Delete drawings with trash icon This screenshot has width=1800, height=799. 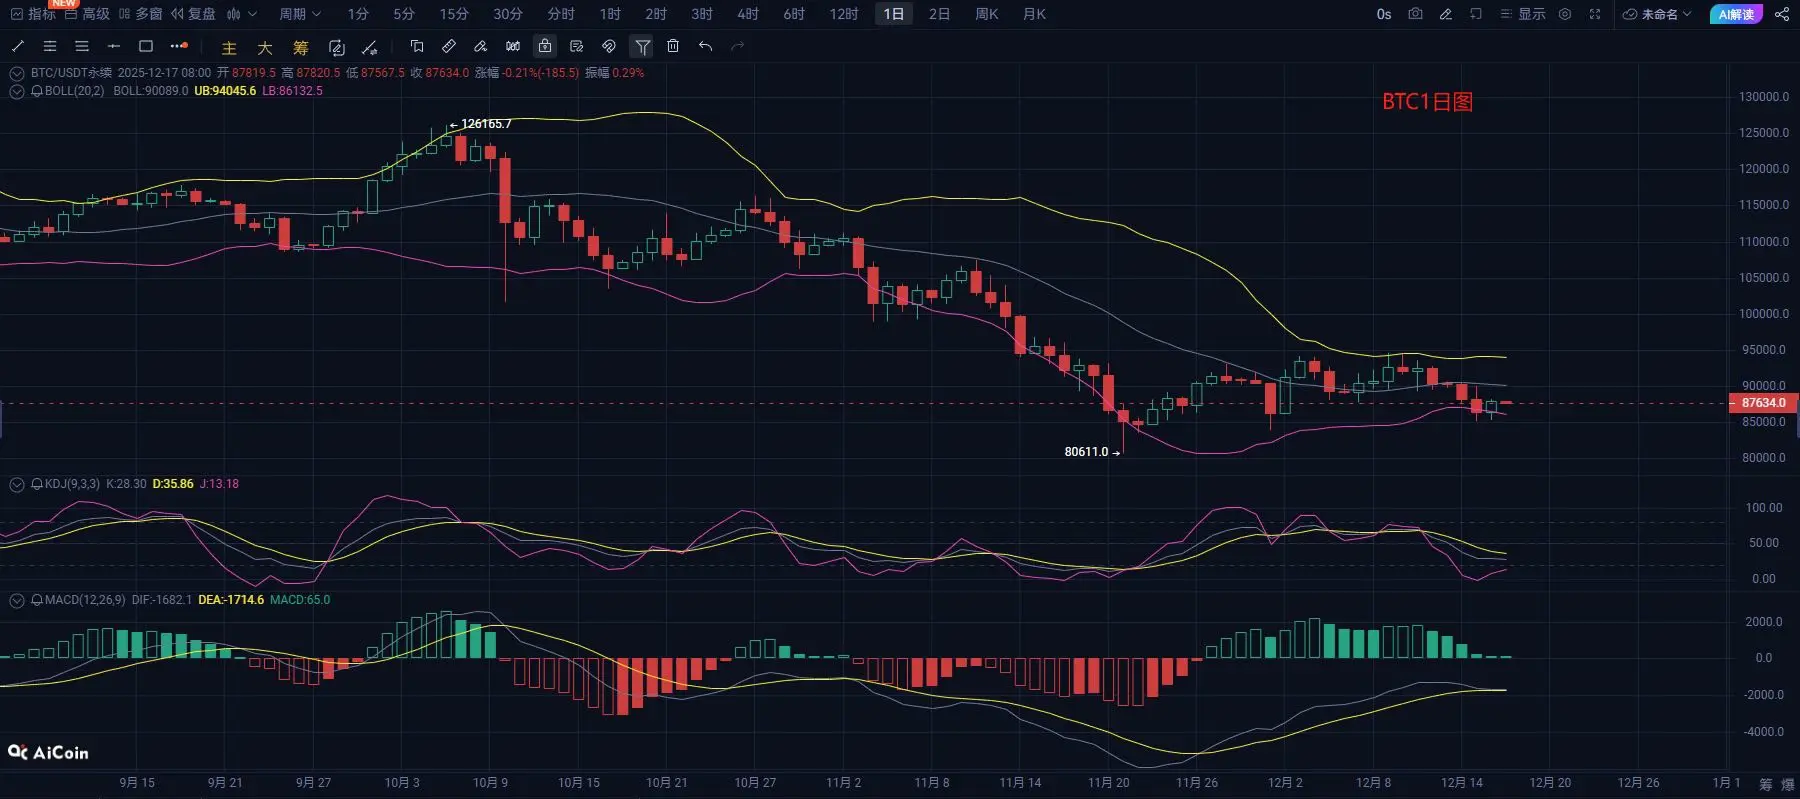(x=673, y=46)
